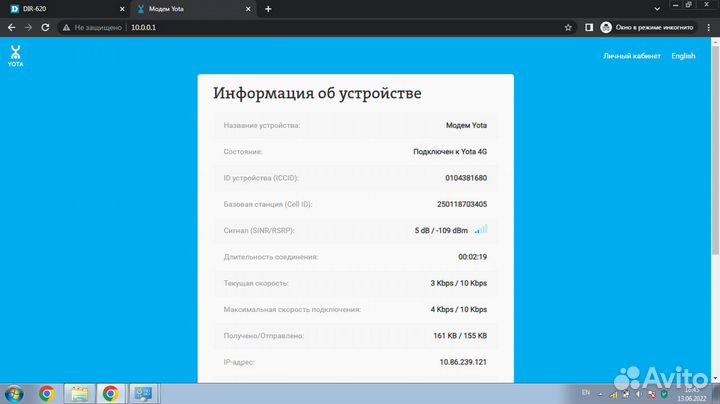
Task: Reload the page with refresh icon
Action: [45, 28]
